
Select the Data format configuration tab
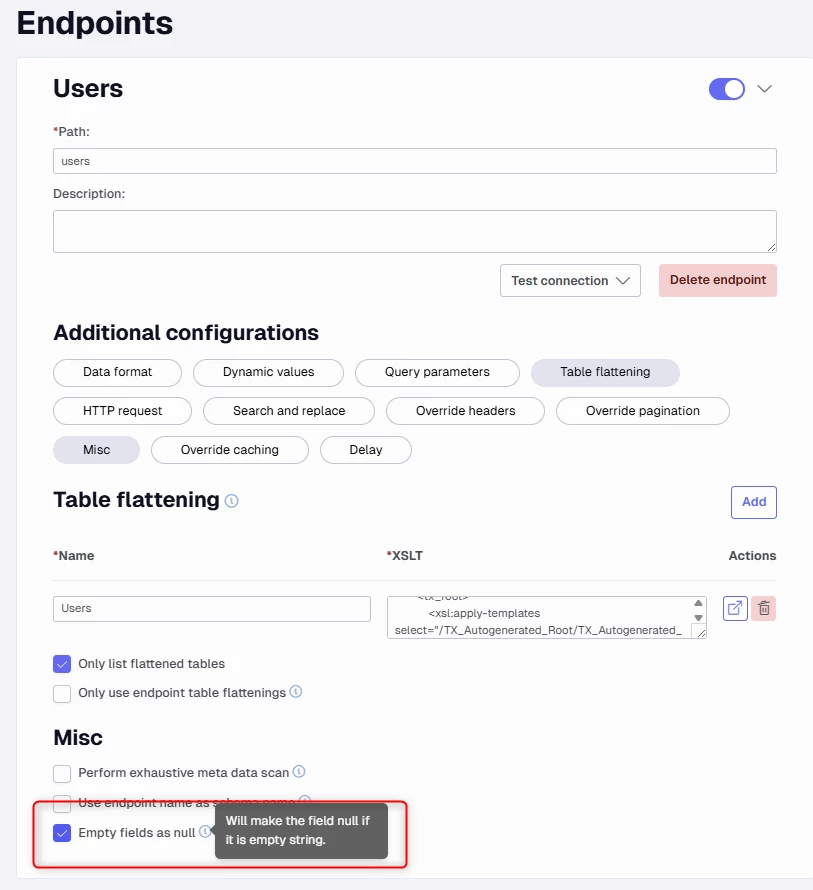pyautogui.click(x=118, y=372)
